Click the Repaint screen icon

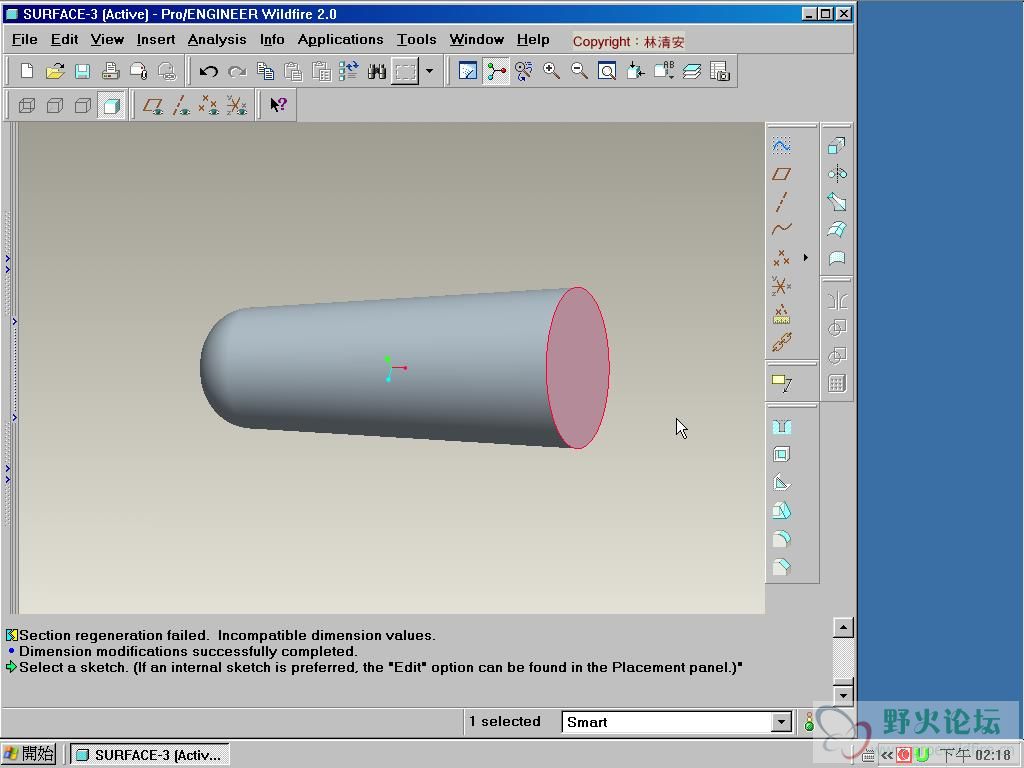[x=468, y=71]
